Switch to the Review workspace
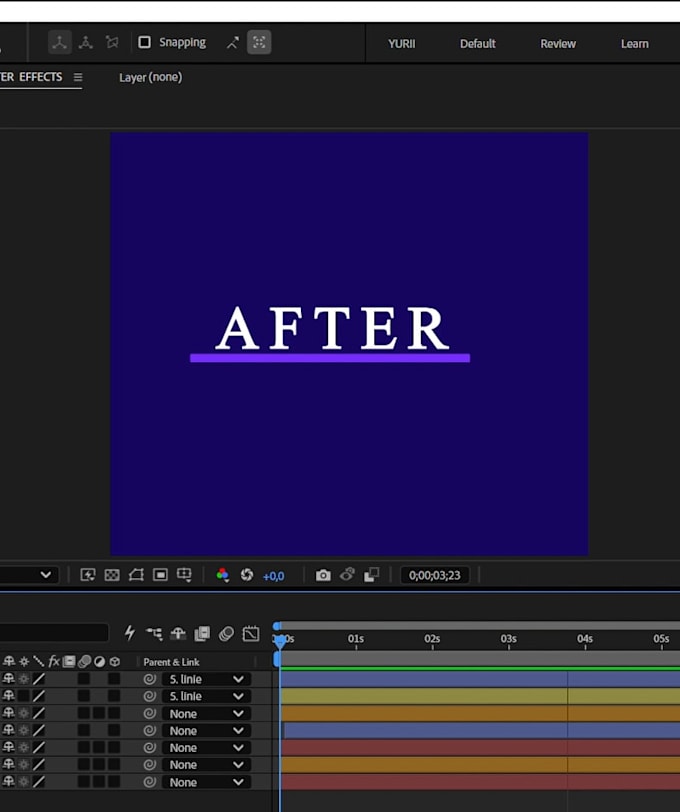Viewport: 680px width, 812px height. coord(558,44)
